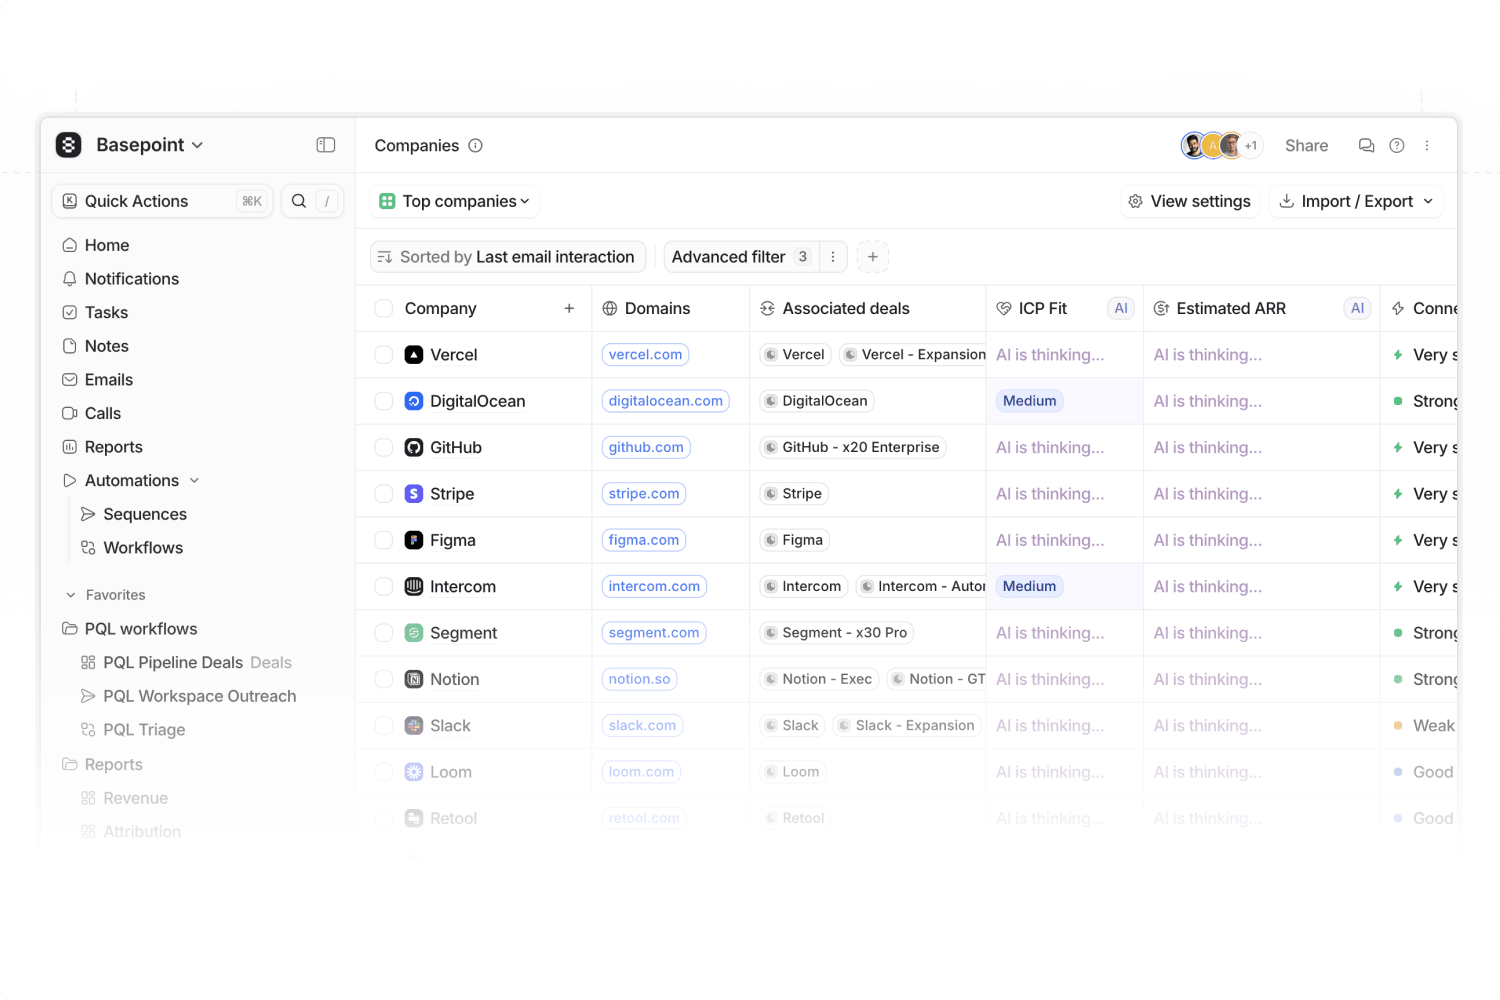Click the Segment logo icon
Screen dimensions: 1500x1000
(414, 633)
